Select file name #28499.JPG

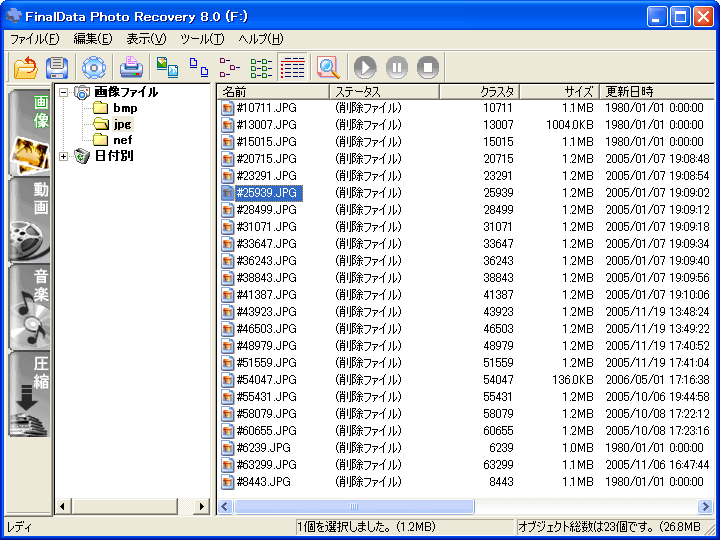click(x=266, y=210)
